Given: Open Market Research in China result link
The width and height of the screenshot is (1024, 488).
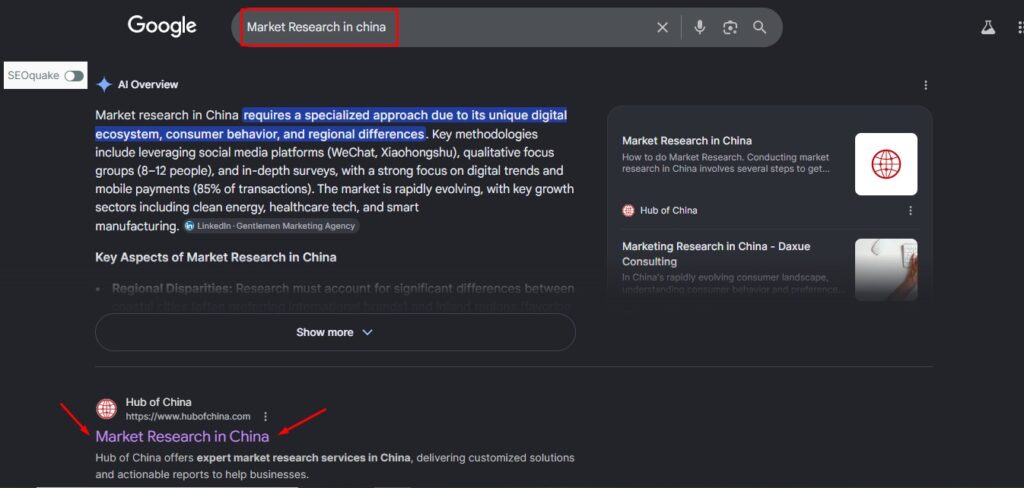Looking at the screenshot, I should click(182, 436).
